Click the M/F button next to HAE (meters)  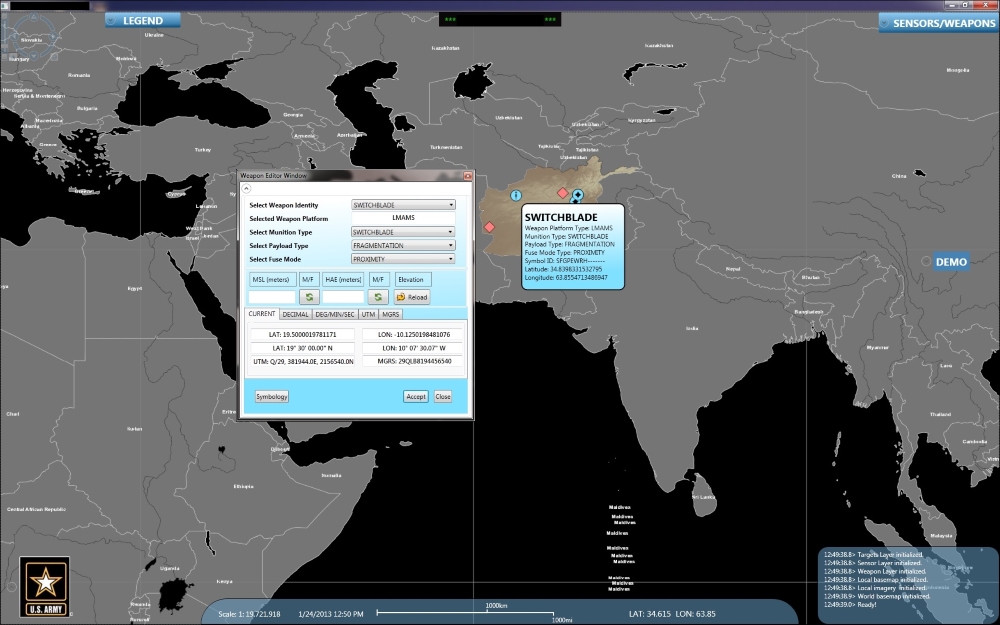tap(378, 279)
